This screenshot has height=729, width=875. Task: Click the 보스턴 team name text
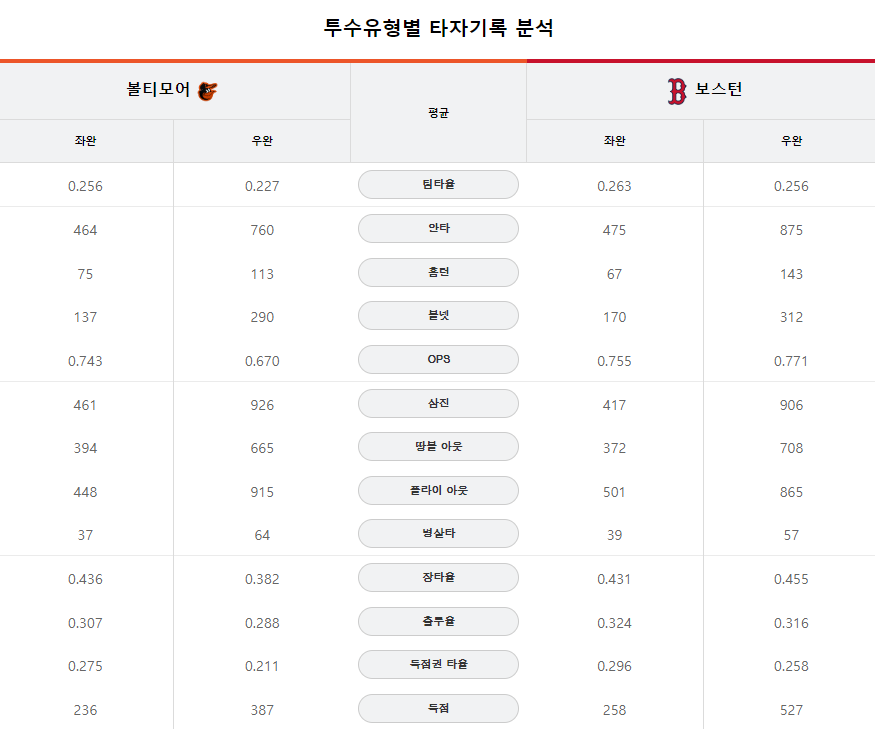(x=719, y=90)
